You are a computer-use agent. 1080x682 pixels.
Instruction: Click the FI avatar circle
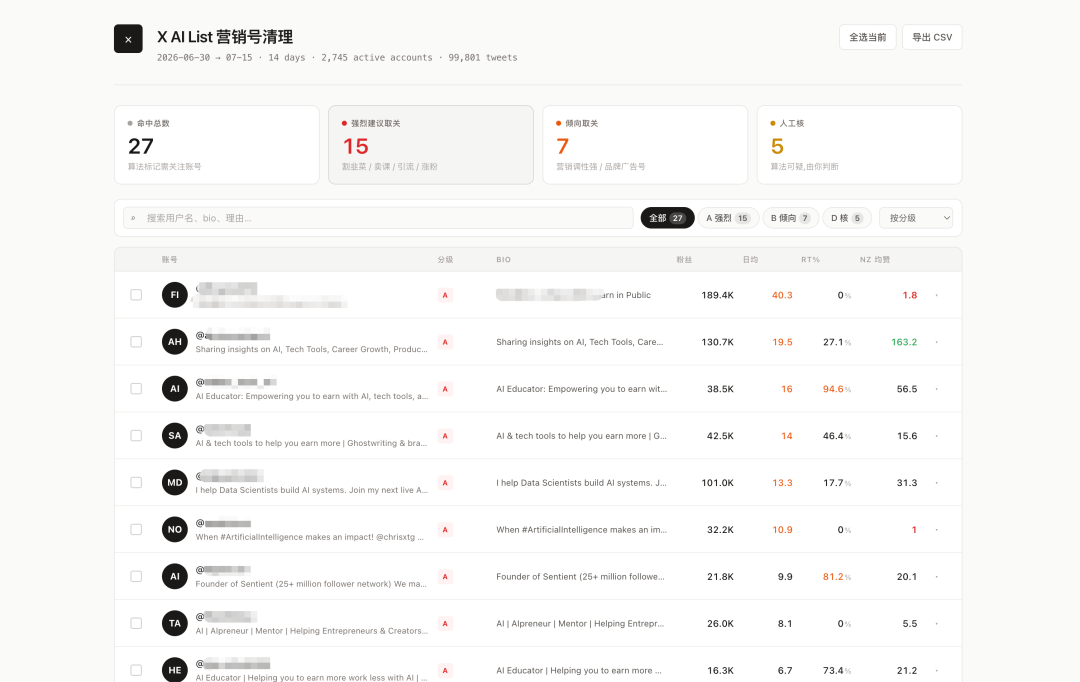[175, 295]
